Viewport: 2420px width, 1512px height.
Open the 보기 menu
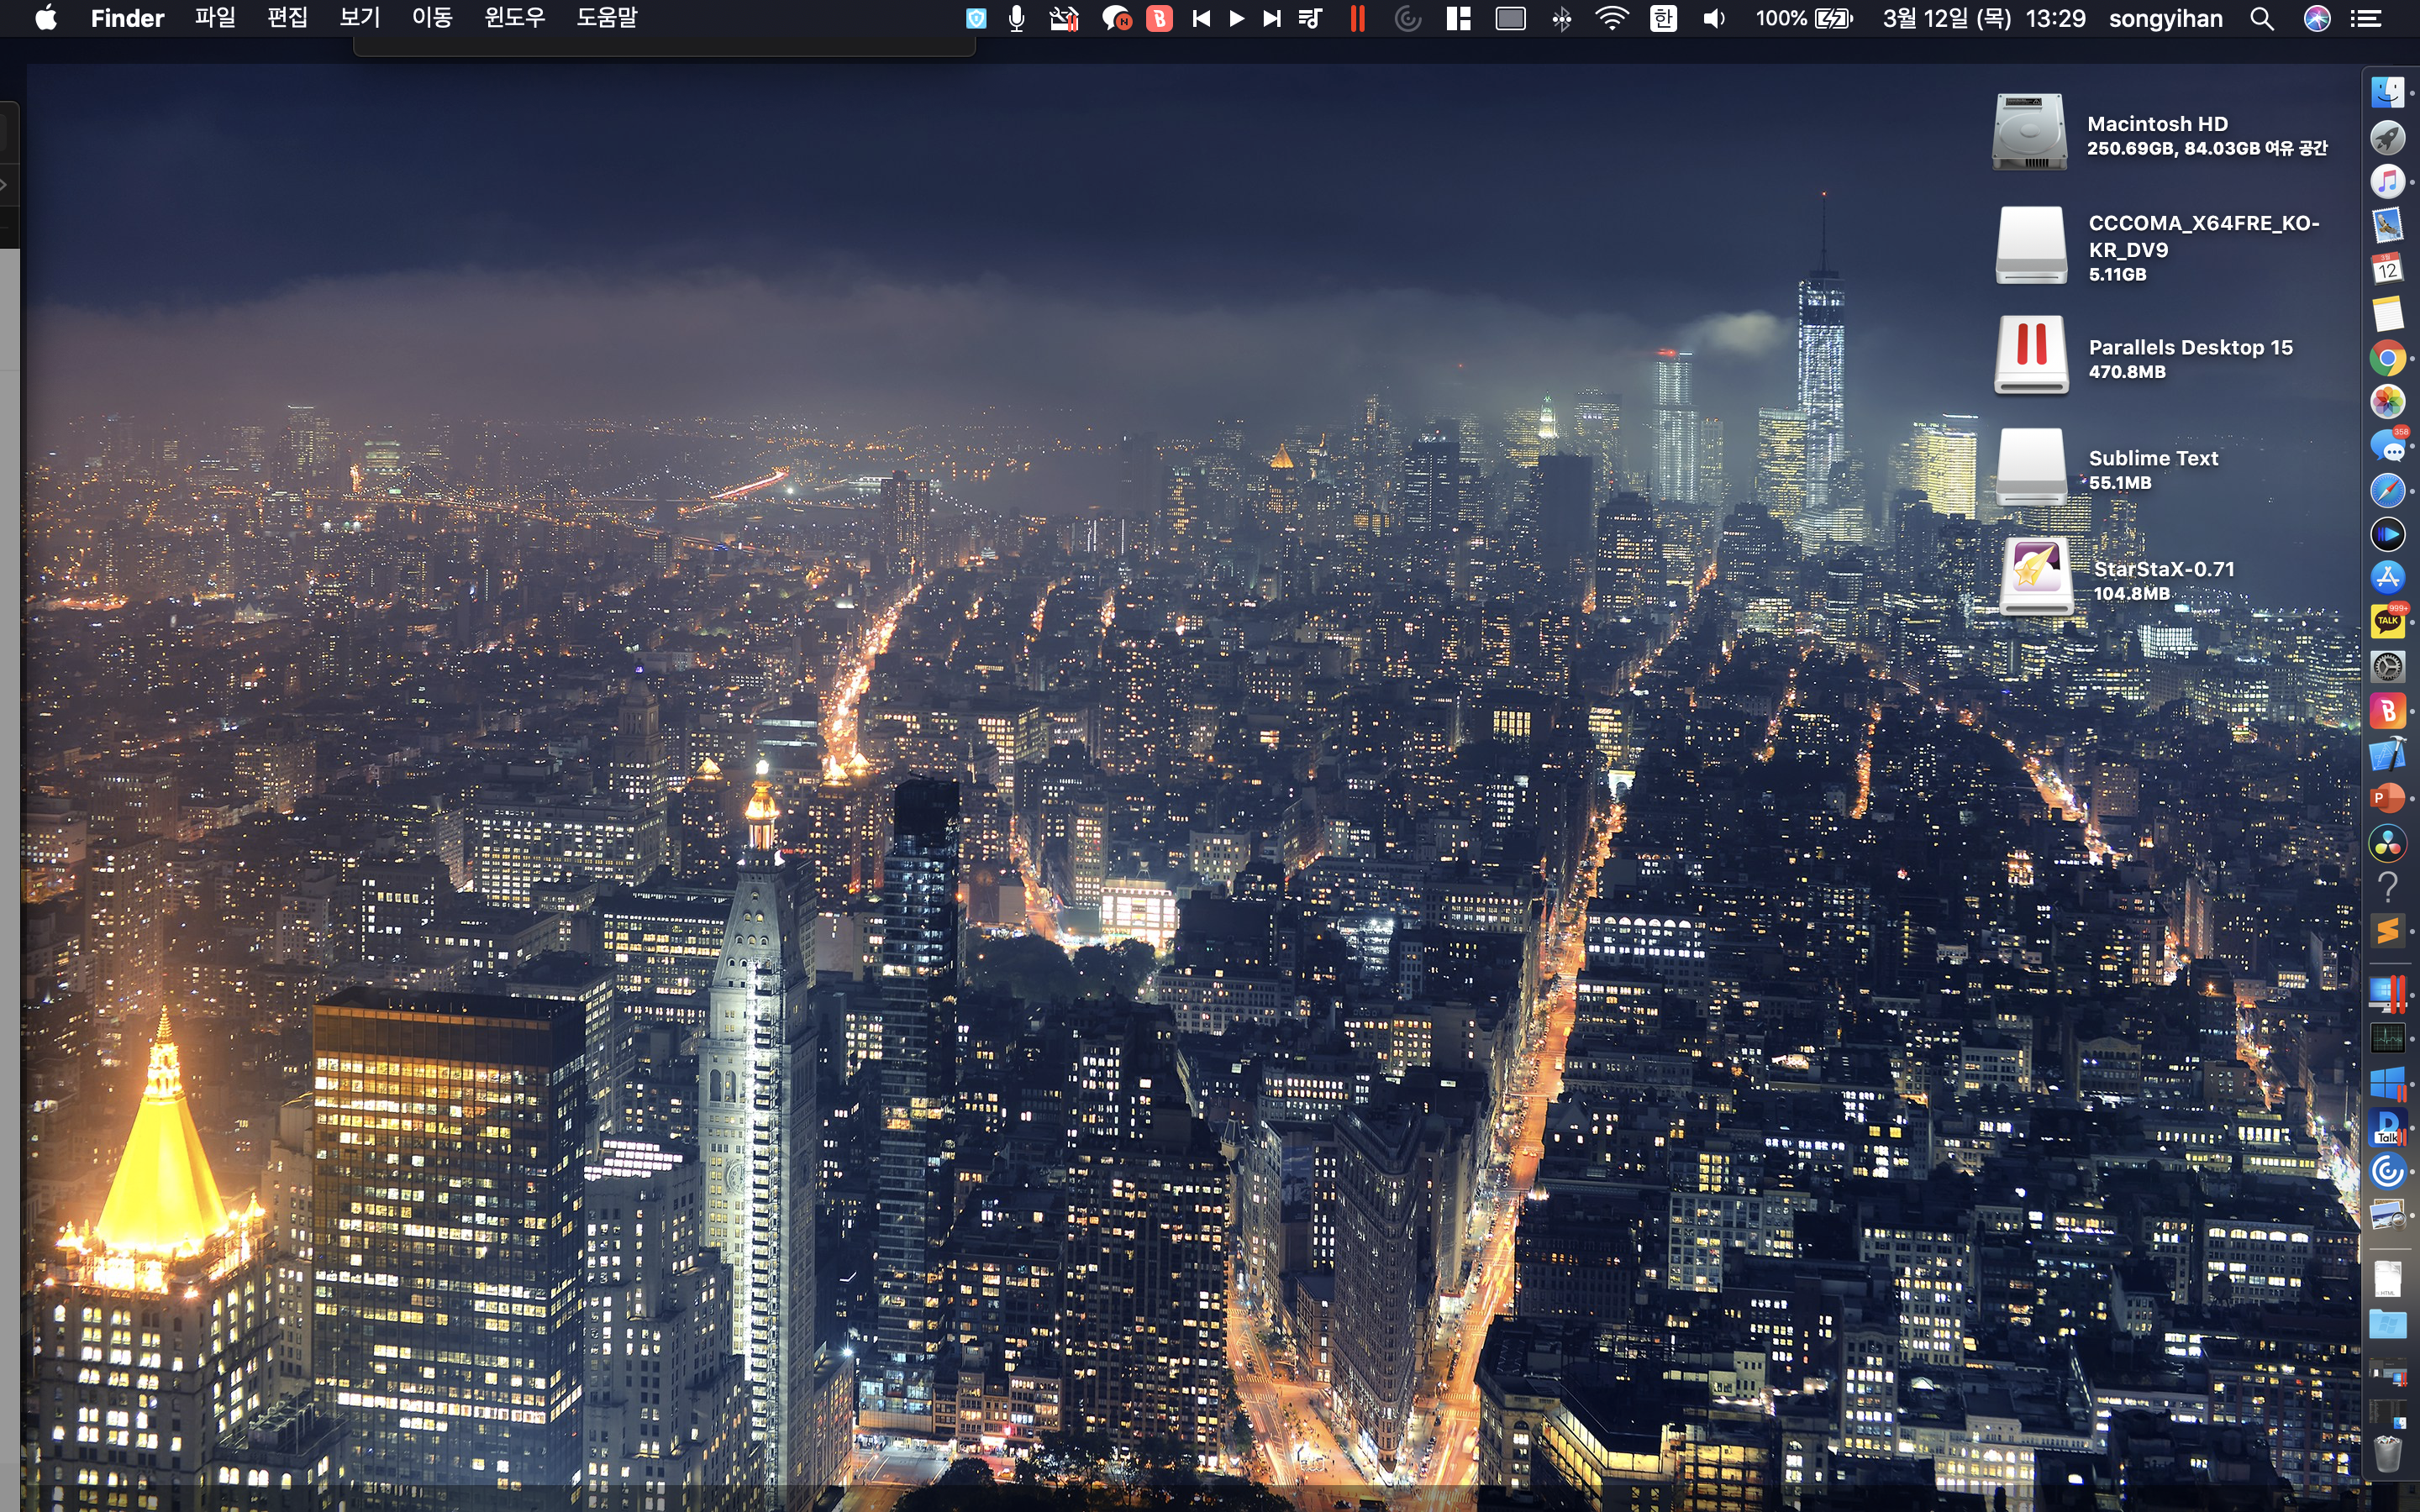click(x=359, y=18)
